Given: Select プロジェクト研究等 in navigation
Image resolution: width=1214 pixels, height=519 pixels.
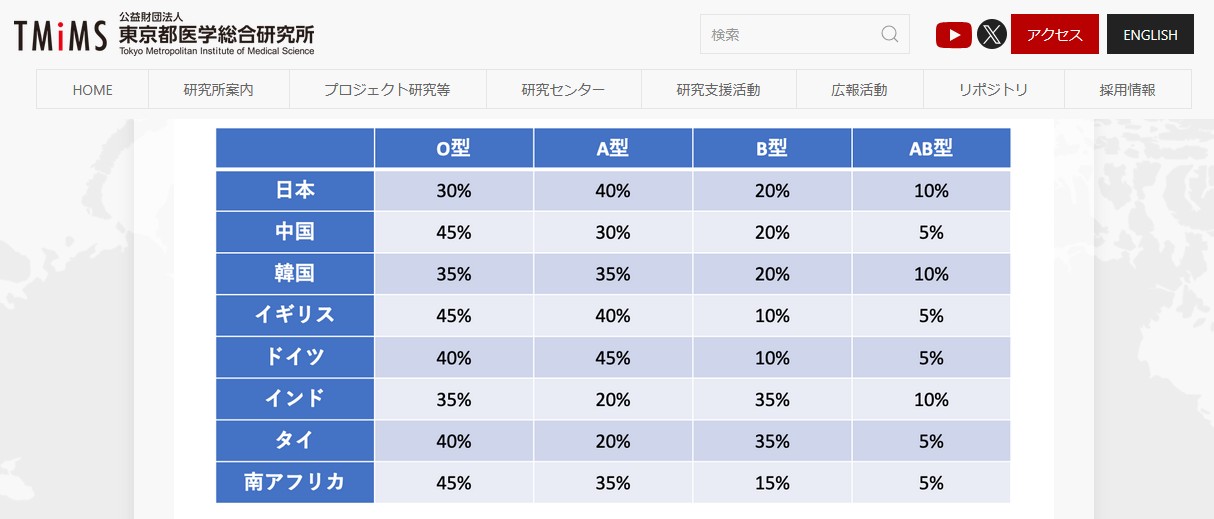Looking at the screenshot, I should pos(387,90).
